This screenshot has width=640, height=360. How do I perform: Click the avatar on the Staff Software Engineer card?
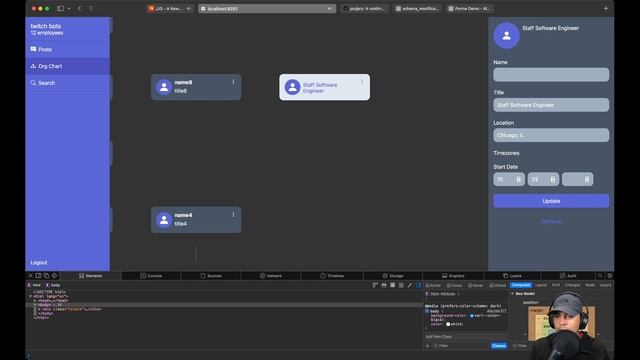coord(292,87)
